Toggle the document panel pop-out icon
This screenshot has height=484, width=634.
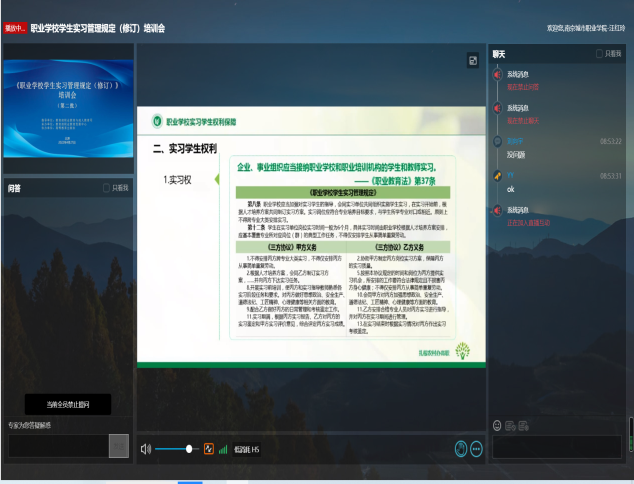pyautogui.click(x=473, y=61)
